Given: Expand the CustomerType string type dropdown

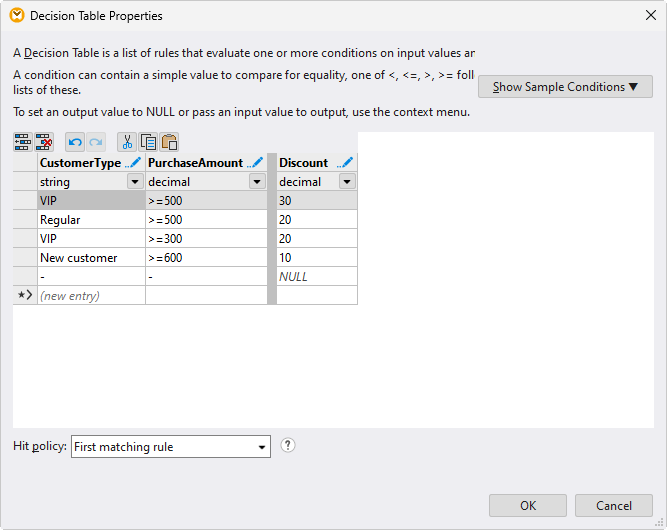Looking at the screenshot, I should [134, 182].
